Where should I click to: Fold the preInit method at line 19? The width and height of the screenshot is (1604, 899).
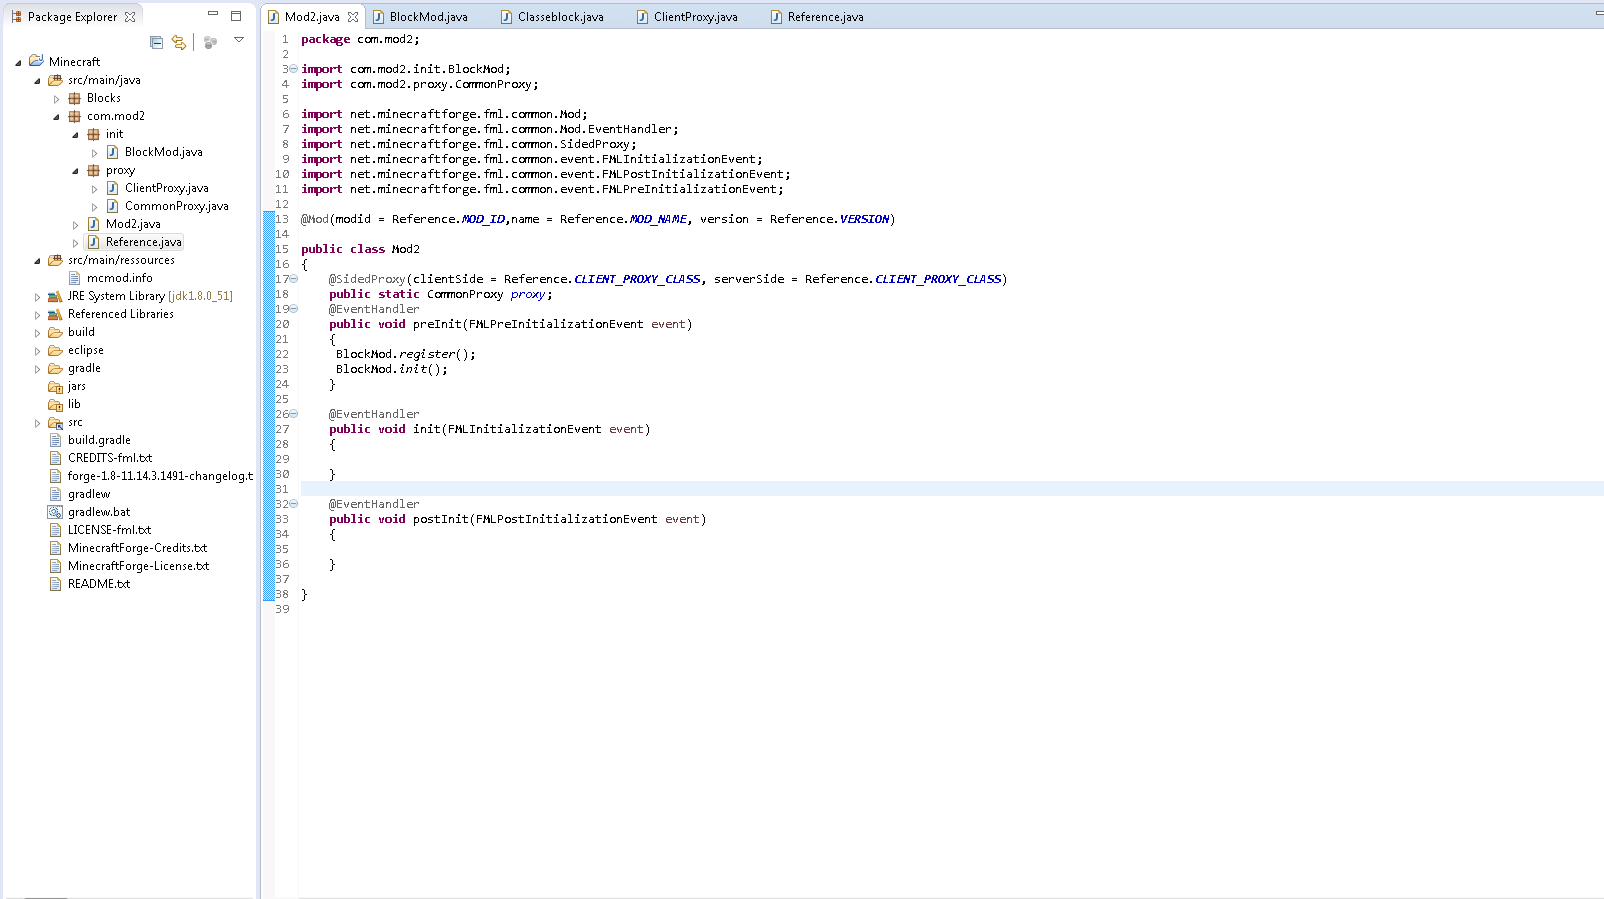[293, 309]
